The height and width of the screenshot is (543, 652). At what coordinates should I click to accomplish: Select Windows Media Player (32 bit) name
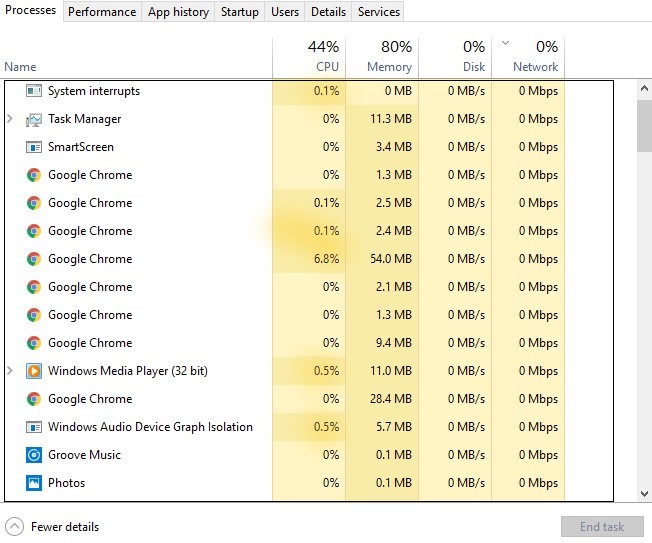[x=128, y=370]
